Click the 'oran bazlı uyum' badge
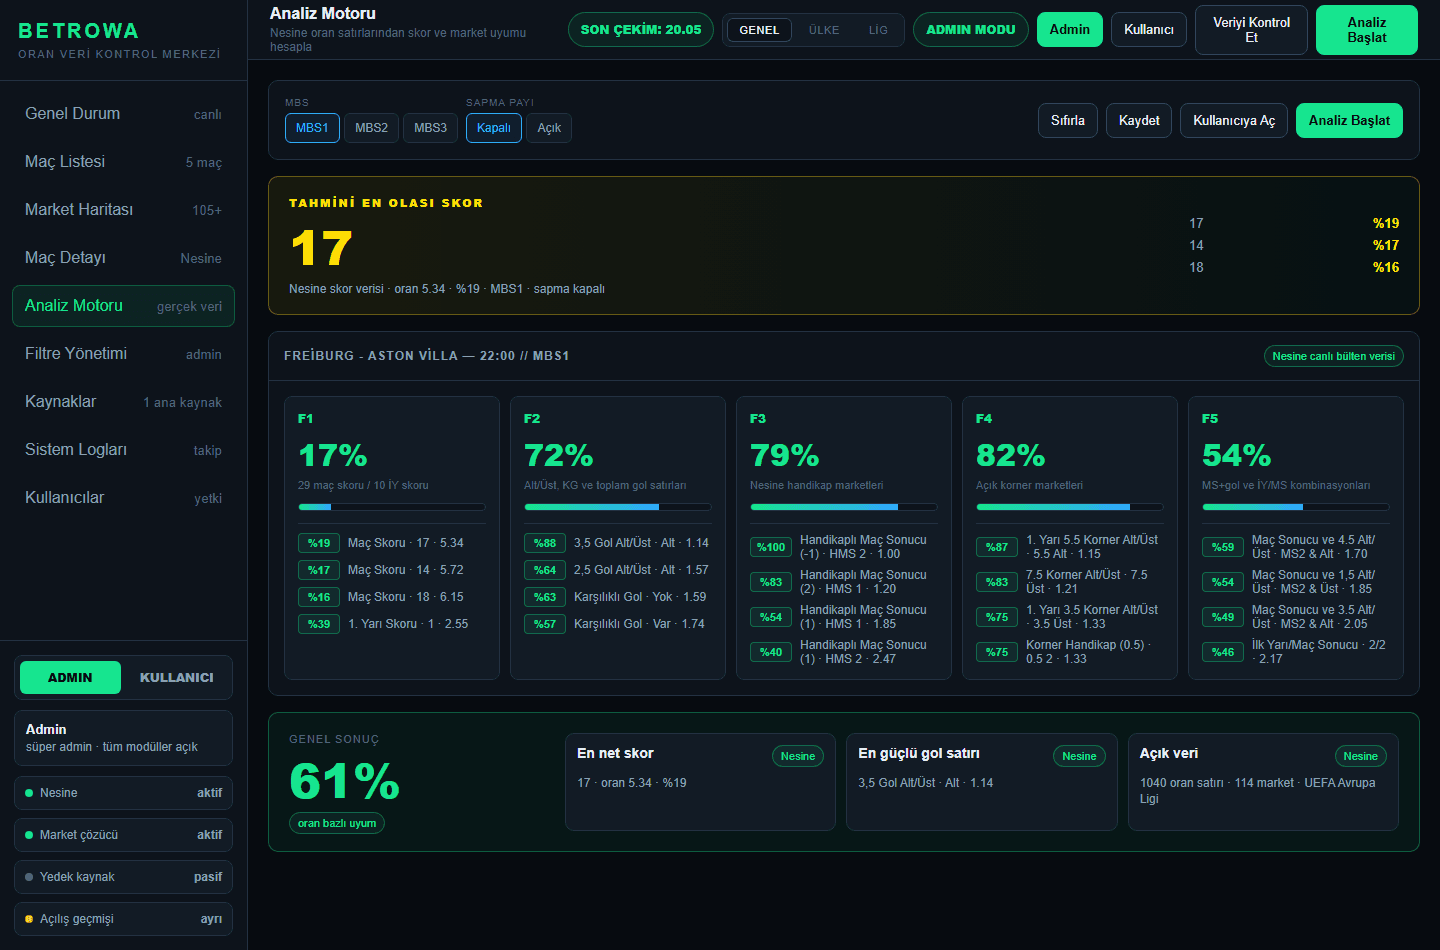Viewport: 1440px width, 950px height. [337, 823]
